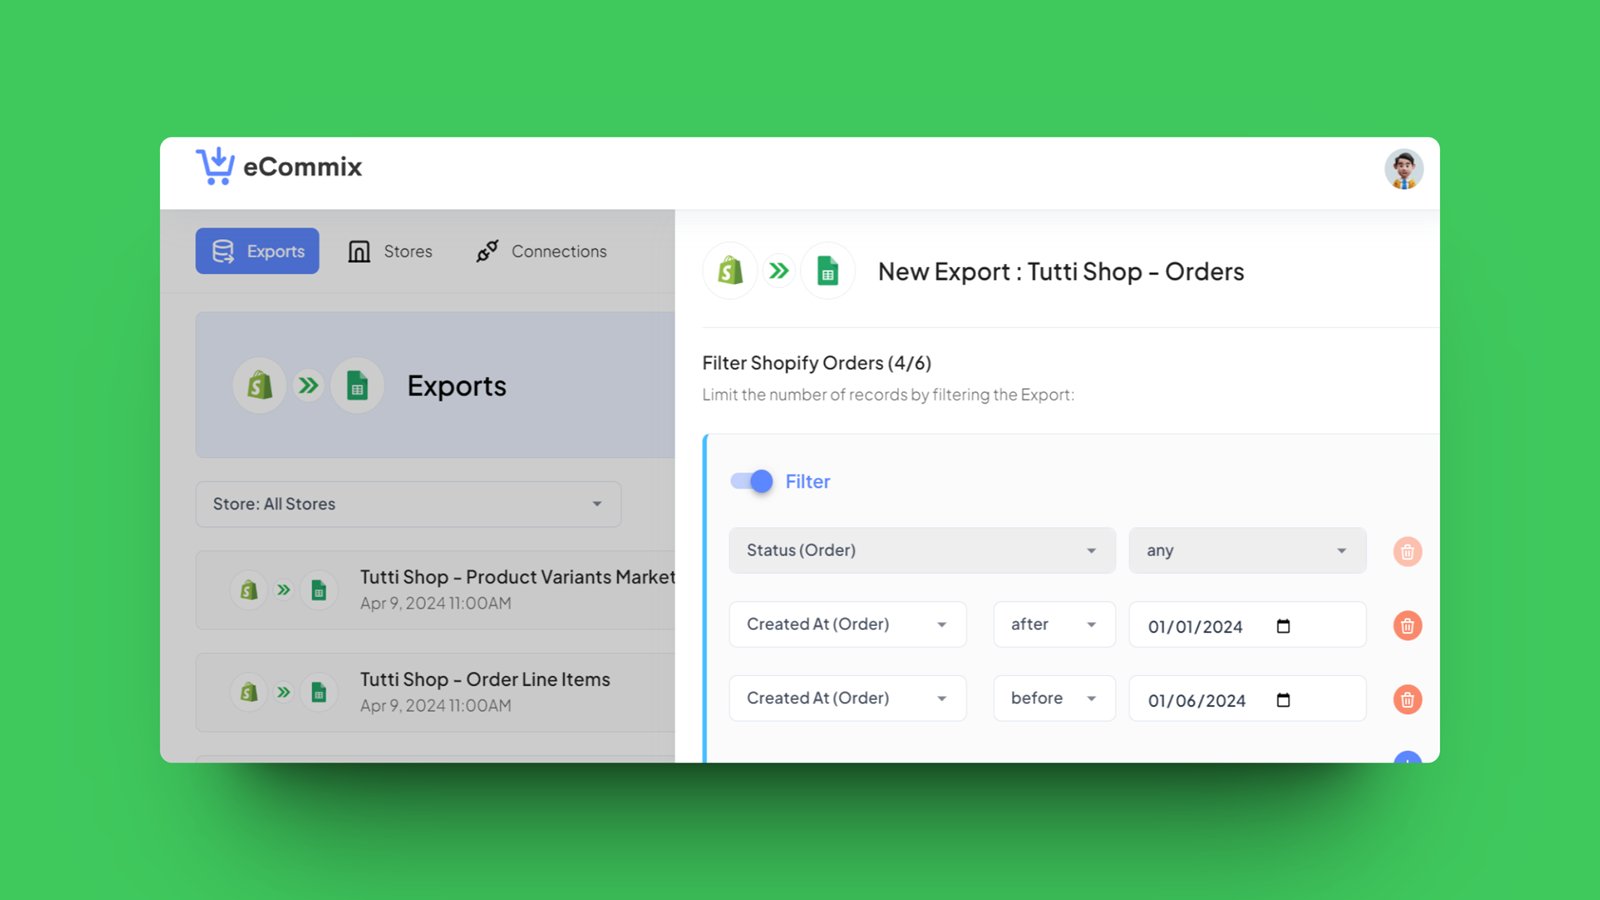Click the date picker icon for 01/06/2024
The width and height of the screenshot is (1600, 900).
[x=1285, y=699]
